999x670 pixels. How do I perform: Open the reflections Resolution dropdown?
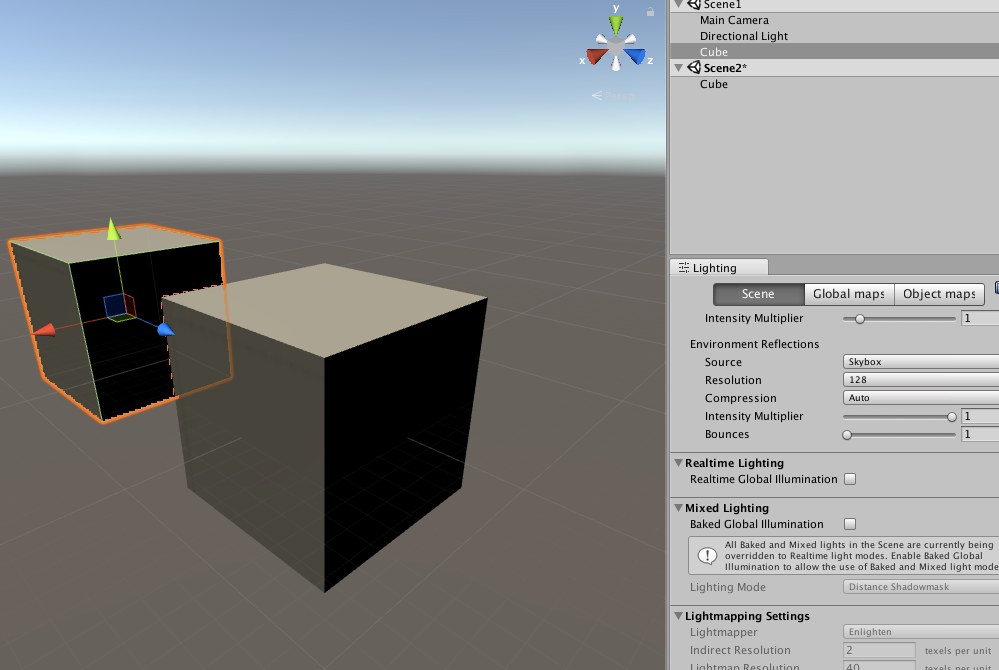(921, 380)
